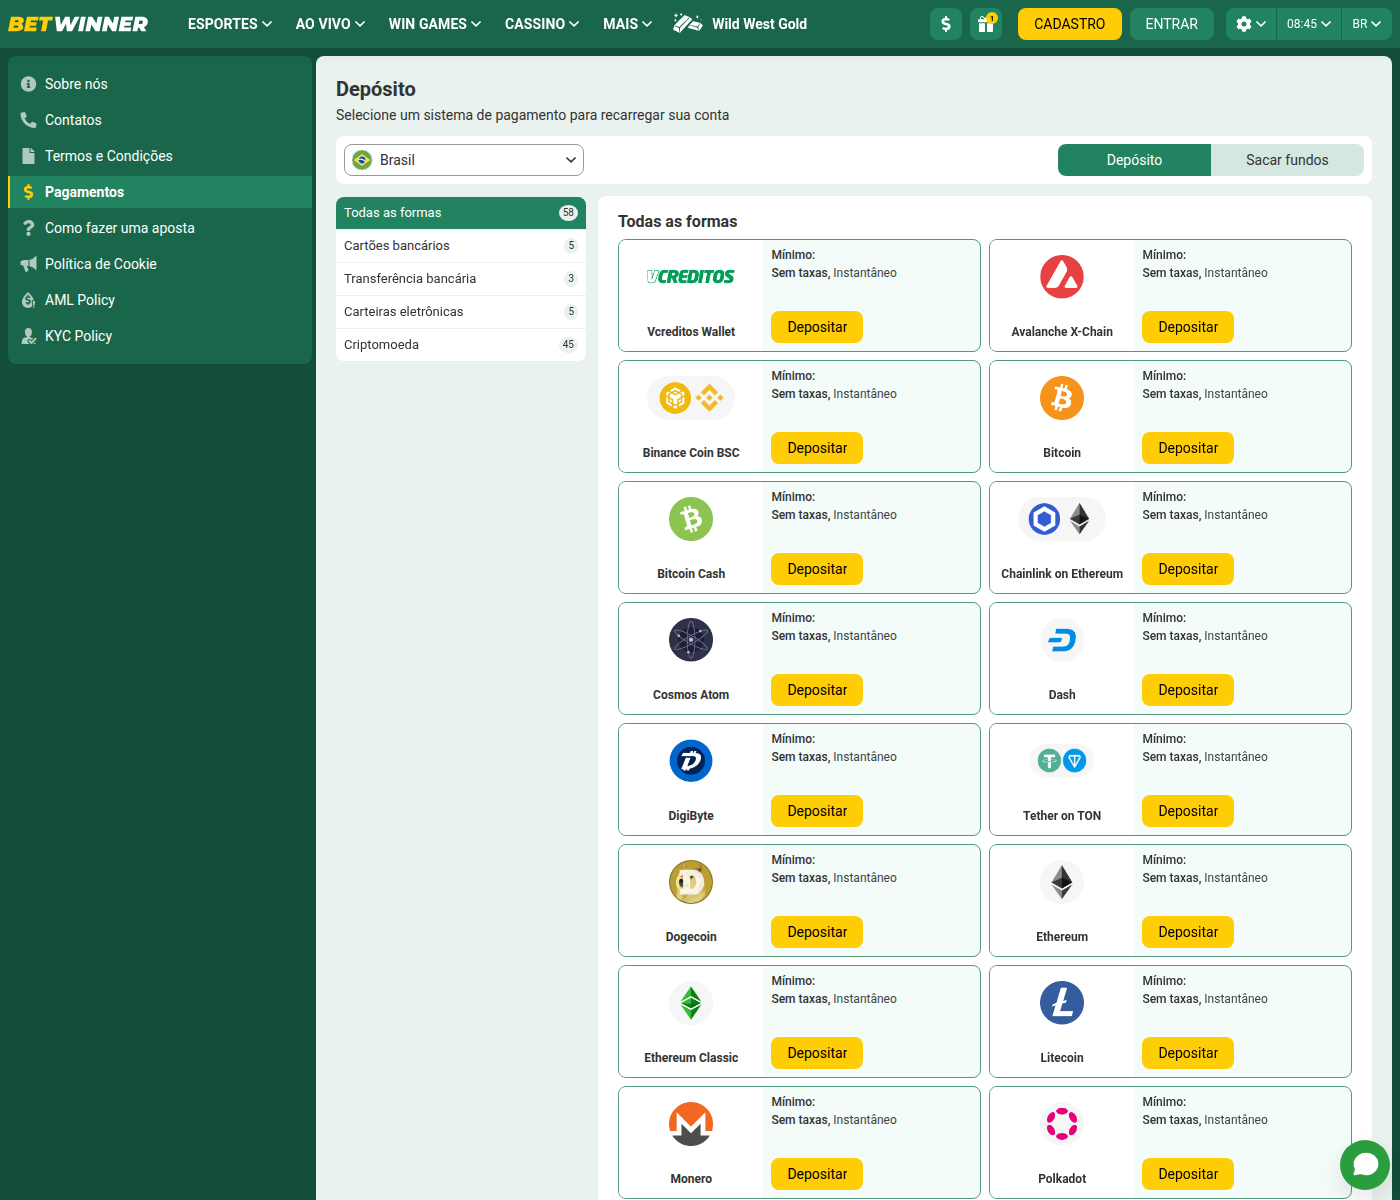Open the Pagamentos sidebar link

point(160,192)
